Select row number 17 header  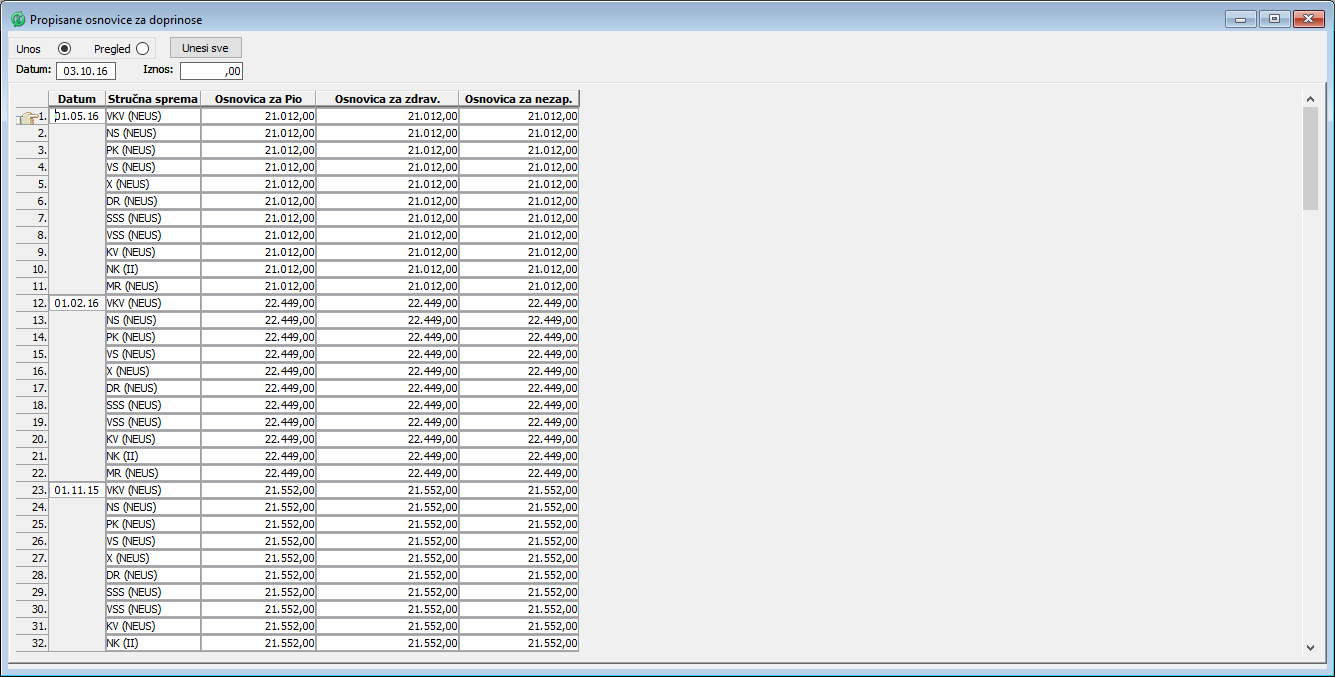(32, 388)
